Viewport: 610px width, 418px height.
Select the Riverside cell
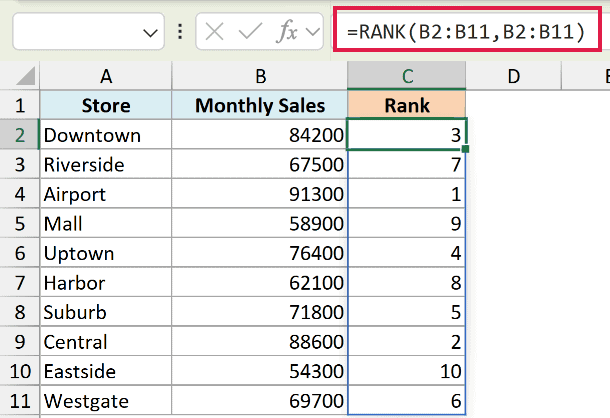tap(106, 164)
